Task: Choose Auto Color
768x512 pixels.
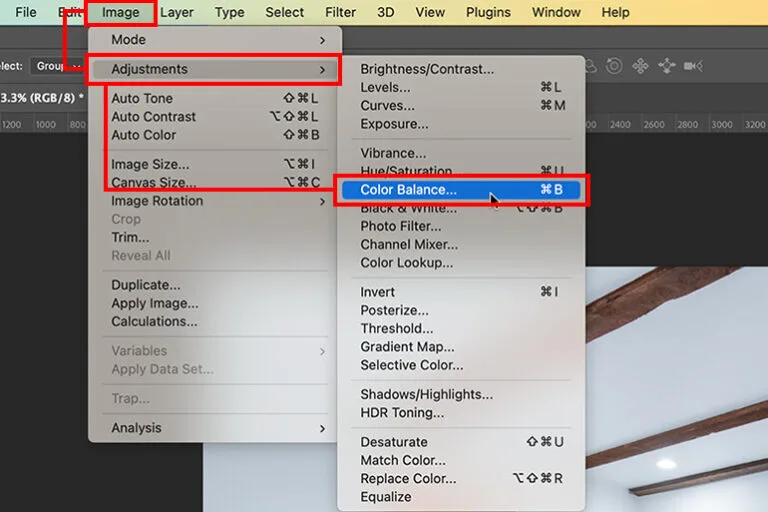Action: click(216, 135)
